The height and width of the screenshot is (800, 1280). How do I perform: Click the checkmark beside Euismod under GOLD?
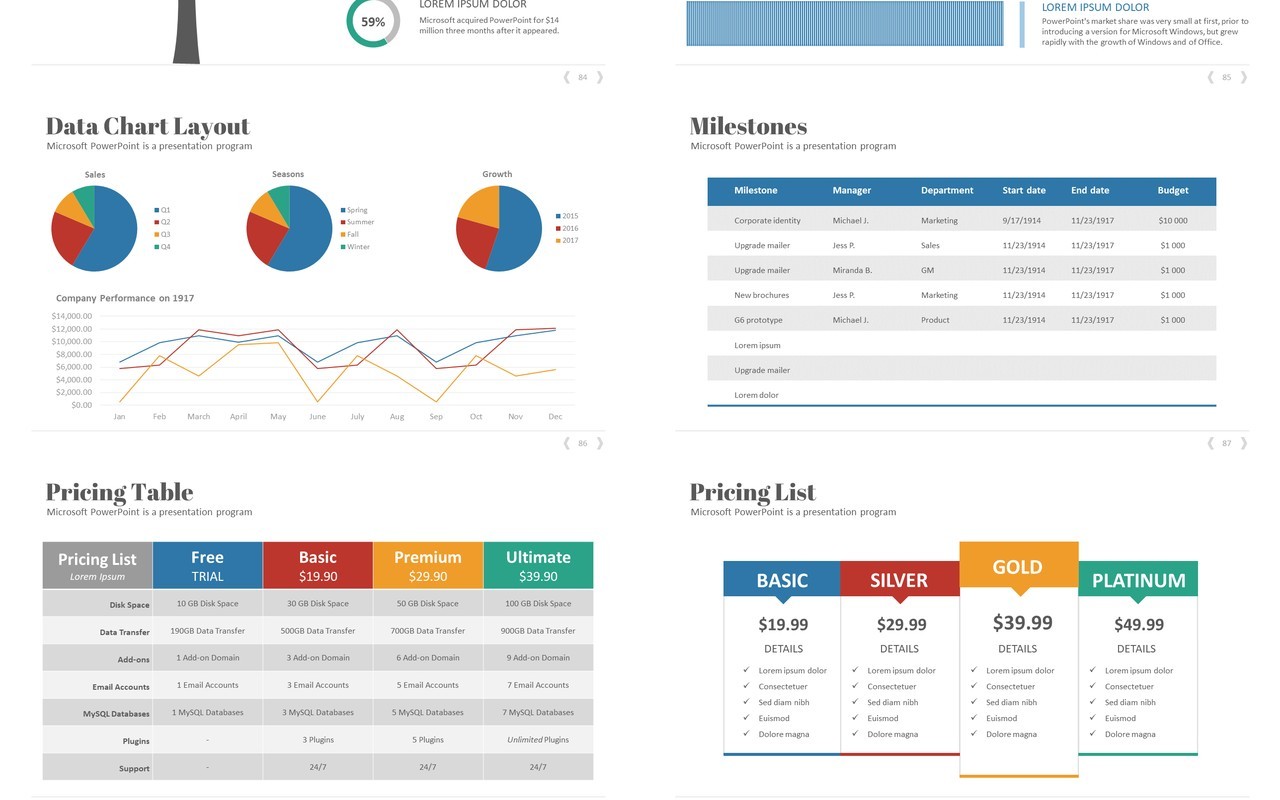point(974,718)
